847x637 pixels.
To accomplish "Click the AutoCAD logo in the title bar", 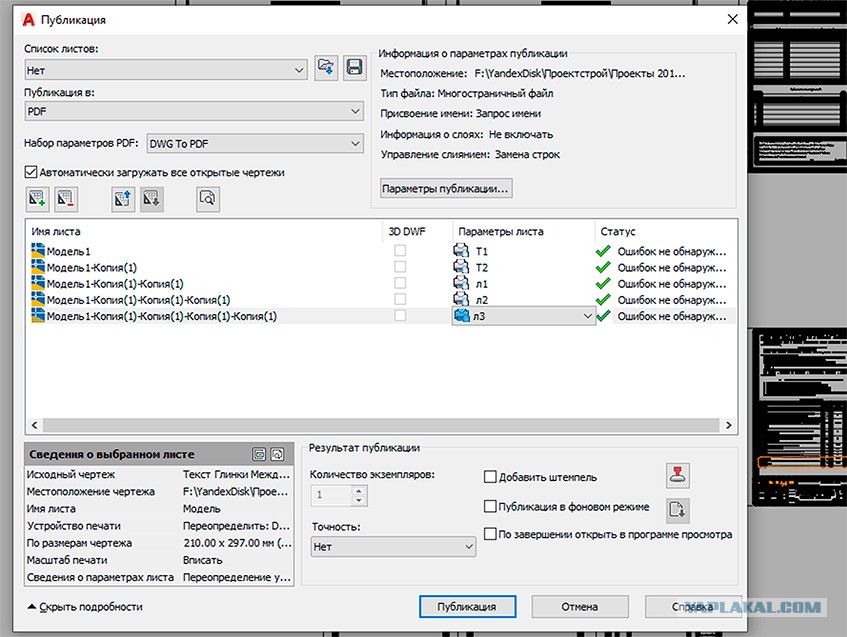I will (28, 19).
